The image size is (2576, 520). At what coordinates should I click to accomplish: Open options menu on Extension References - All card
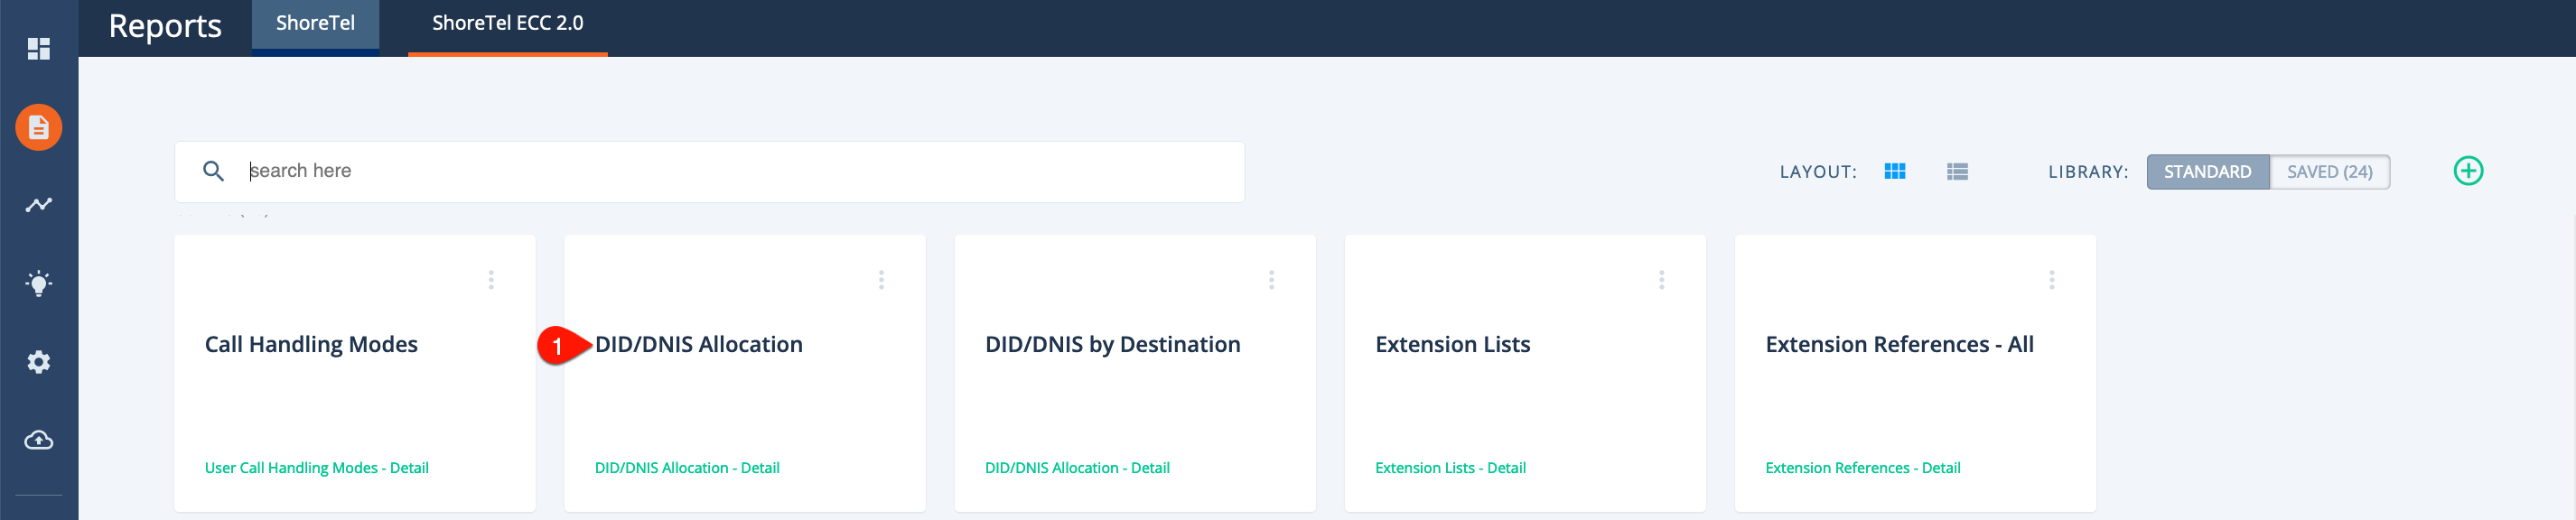2051,280
